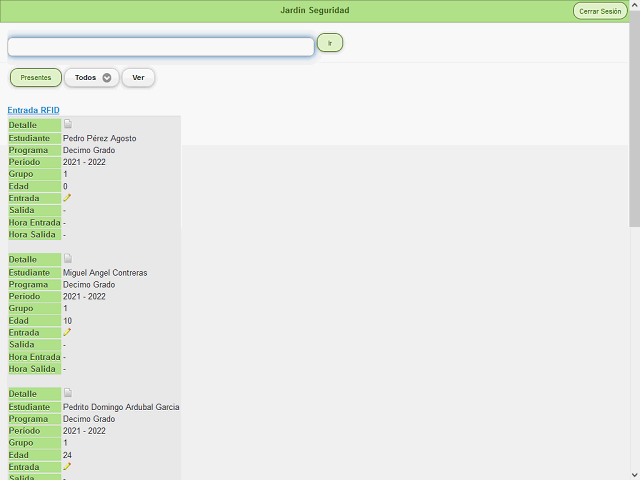640x480 pixels.
Task: Click pencil entry icon for Miguel Angel Contreras
Action: (x=67, y=332)
